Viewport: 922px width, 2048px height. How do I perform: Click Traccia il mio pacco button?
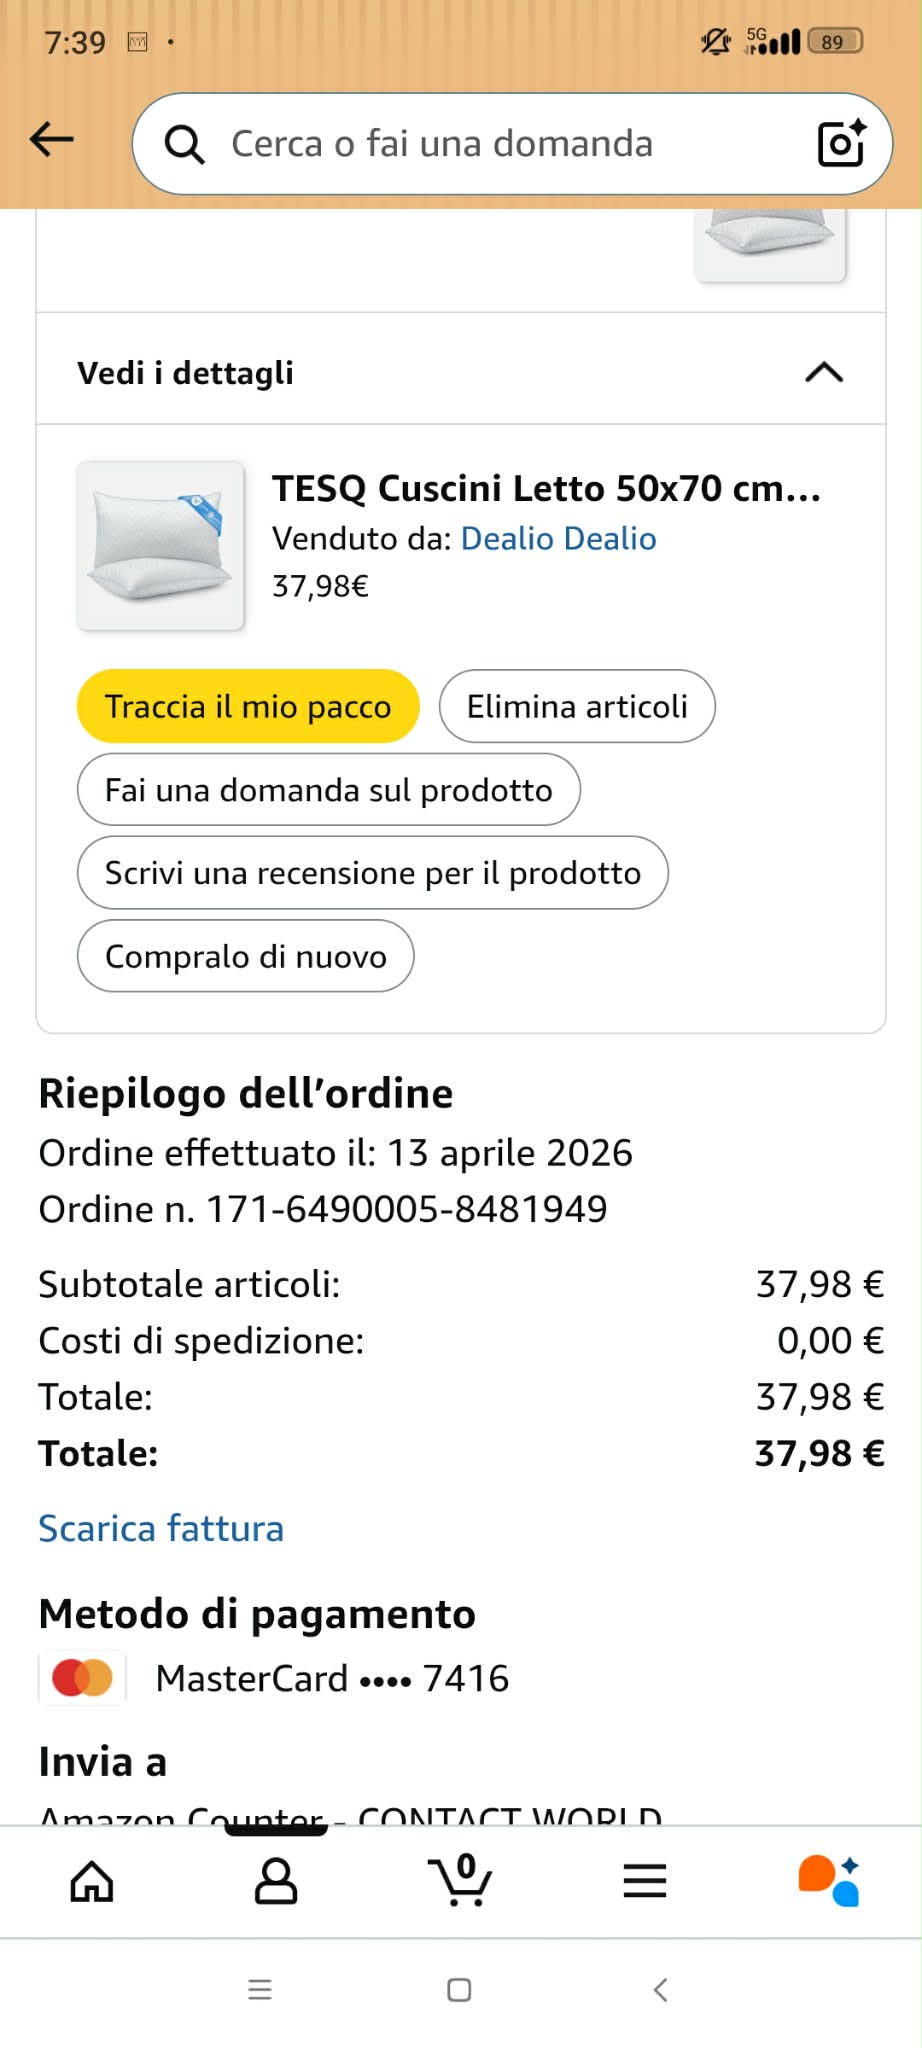tap(248, 706)
